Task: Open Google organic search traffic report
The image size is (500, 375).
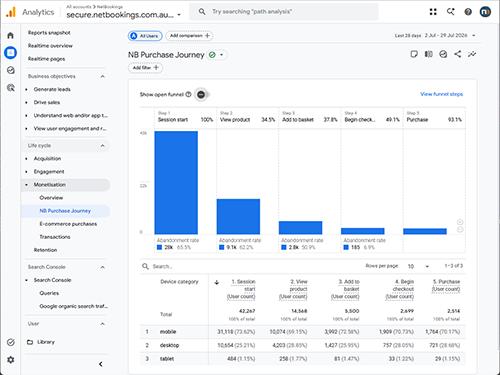Action: tap(73, 306)
